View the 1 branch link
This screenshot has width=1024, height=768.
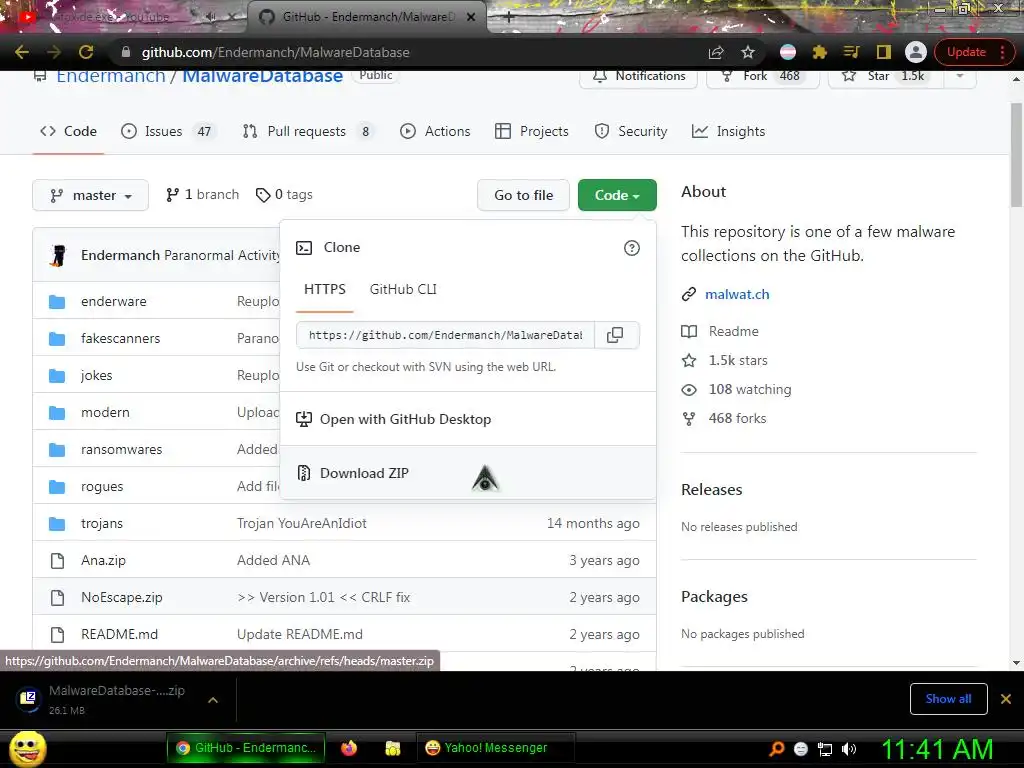pyautogui.click(x=202, y=195)
